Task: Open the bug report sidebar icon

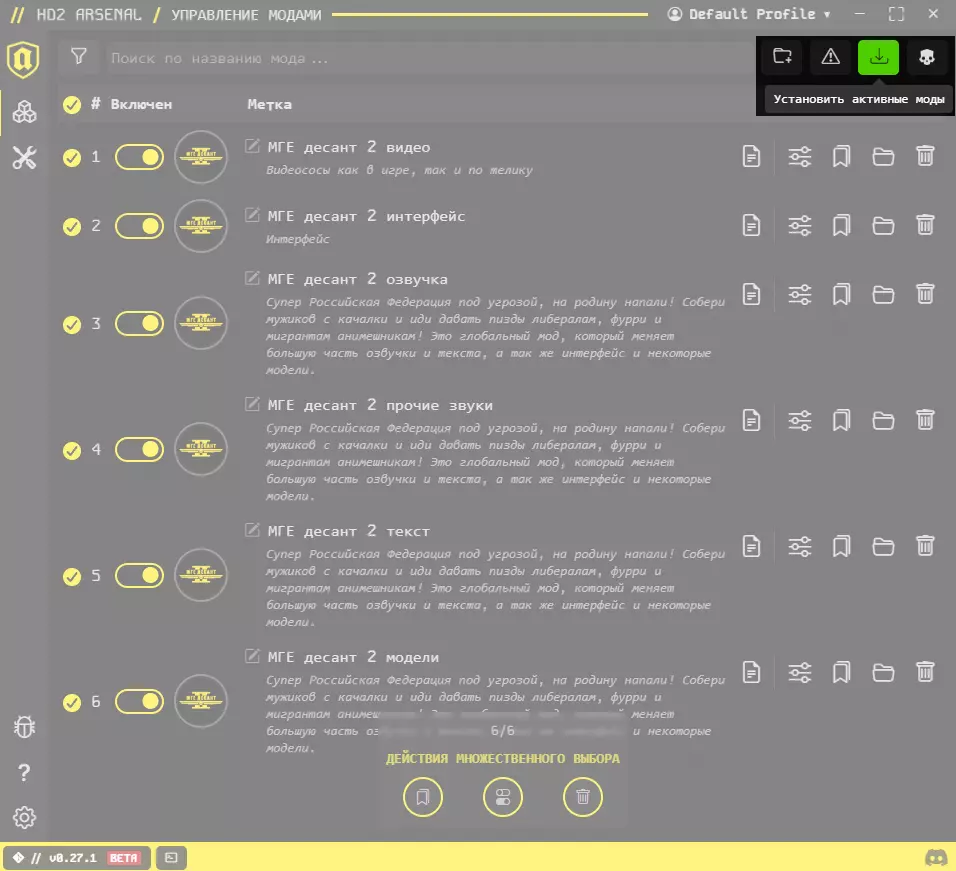Action: click(24, 727)
